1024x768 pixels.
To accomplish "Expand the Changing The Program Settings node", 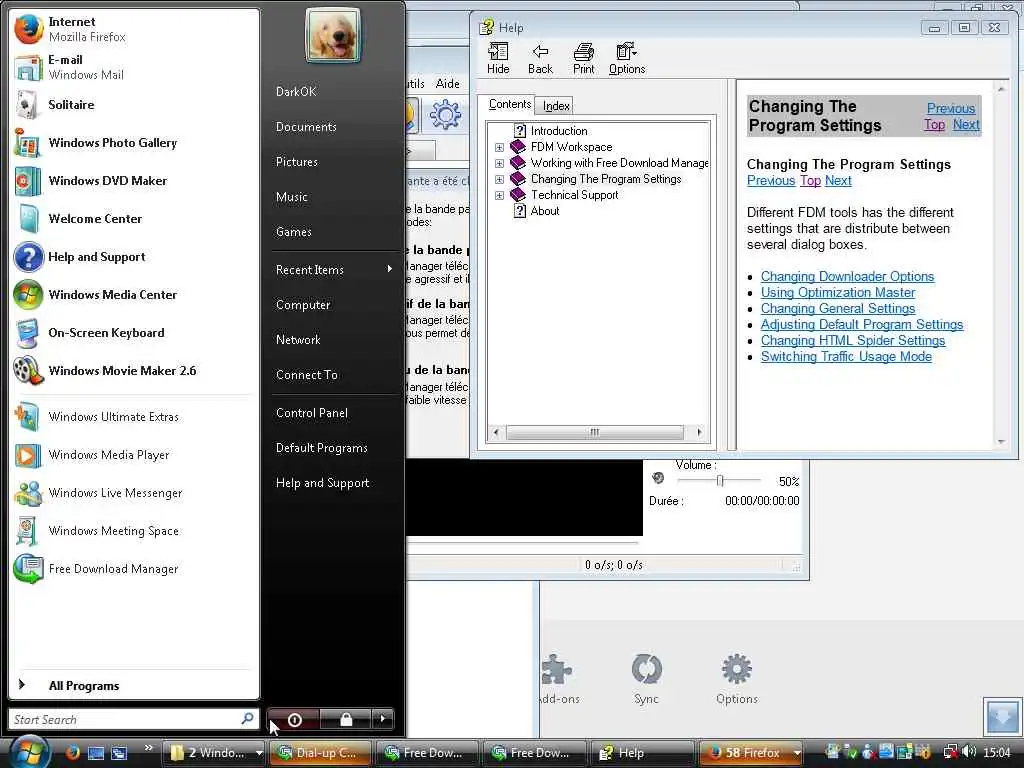I will [x=500, y=180].
